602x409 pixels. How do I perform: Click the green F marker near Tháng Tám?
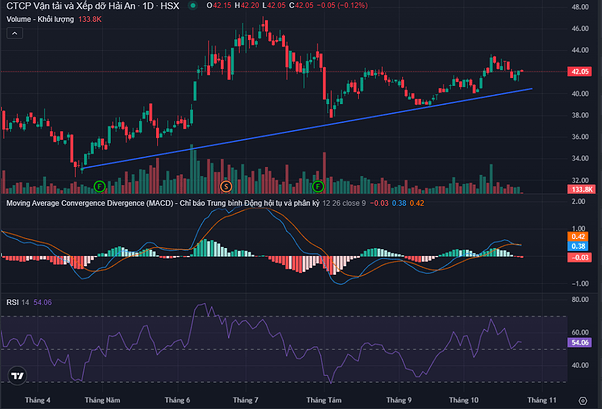click(x=318, y=187)
